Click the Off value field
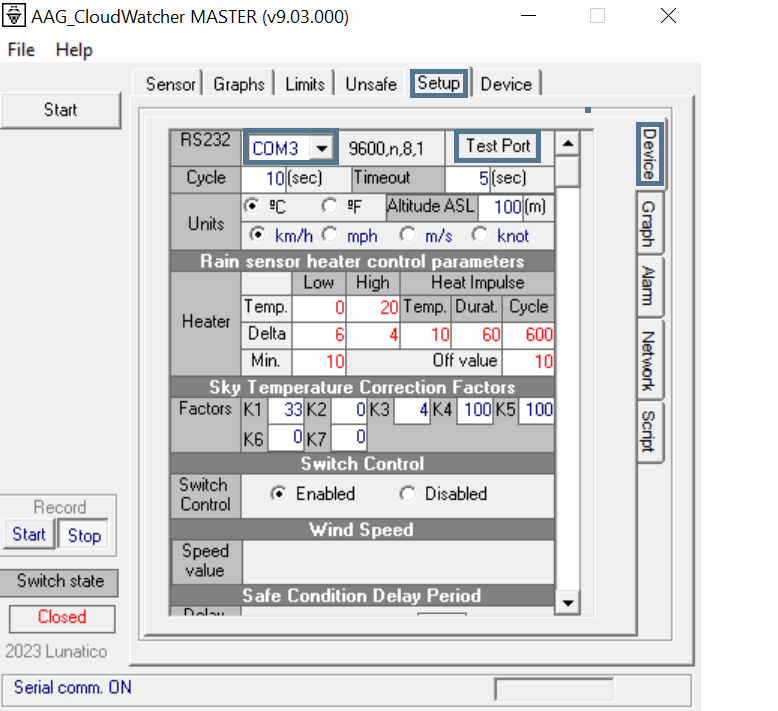Image resolution: width=778 pixels, height=711 pixels. pyautogui.click(x=528, y=361)
